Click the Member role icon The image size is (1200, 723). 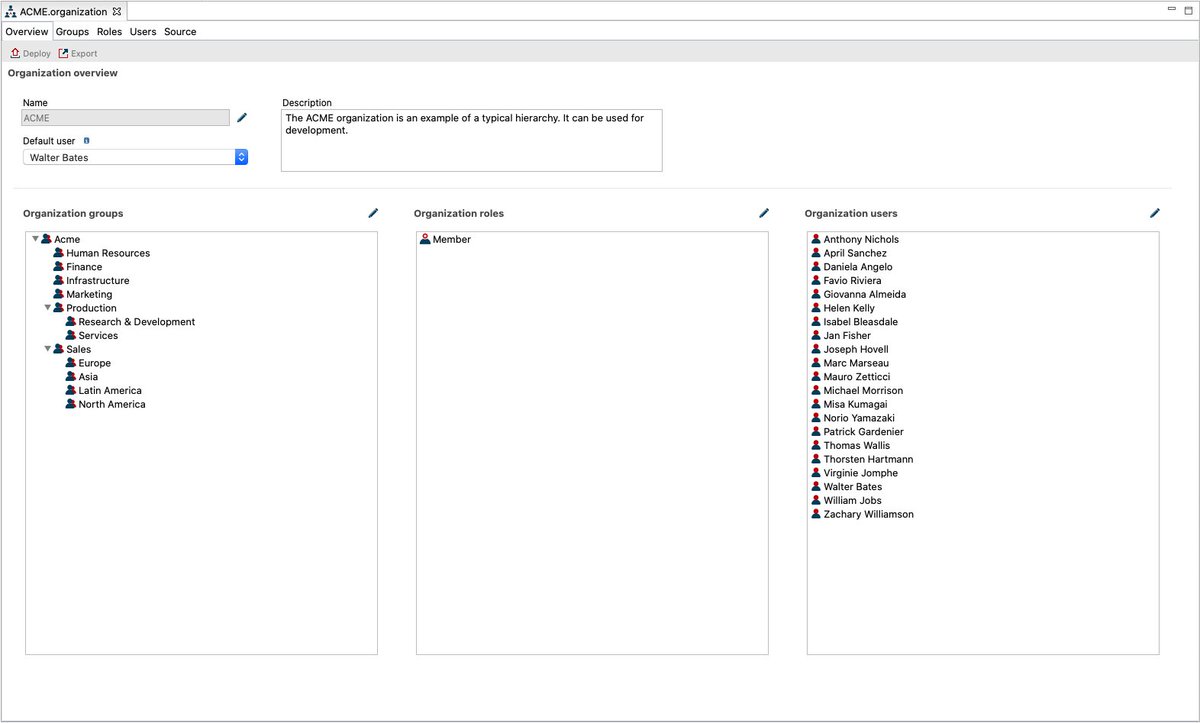coord(424,238)
